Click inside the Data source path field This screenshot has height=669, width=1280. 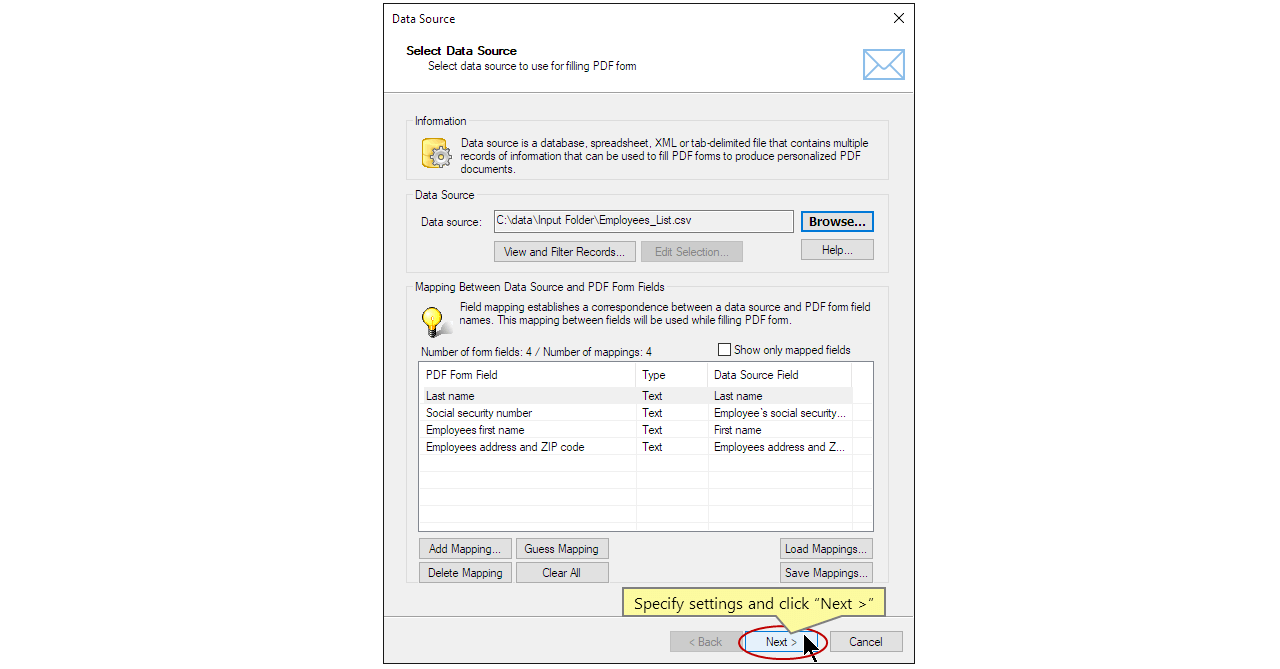click(643, 221)
